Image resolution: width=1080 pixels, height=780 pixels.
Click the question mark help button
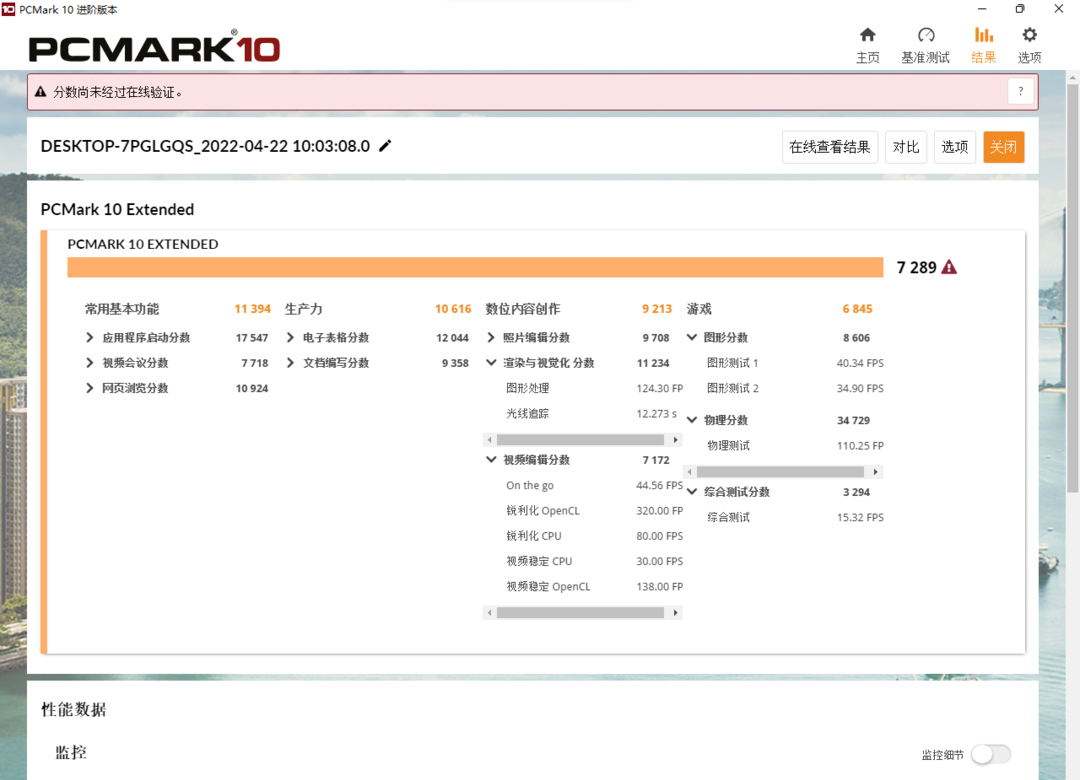1021,91
